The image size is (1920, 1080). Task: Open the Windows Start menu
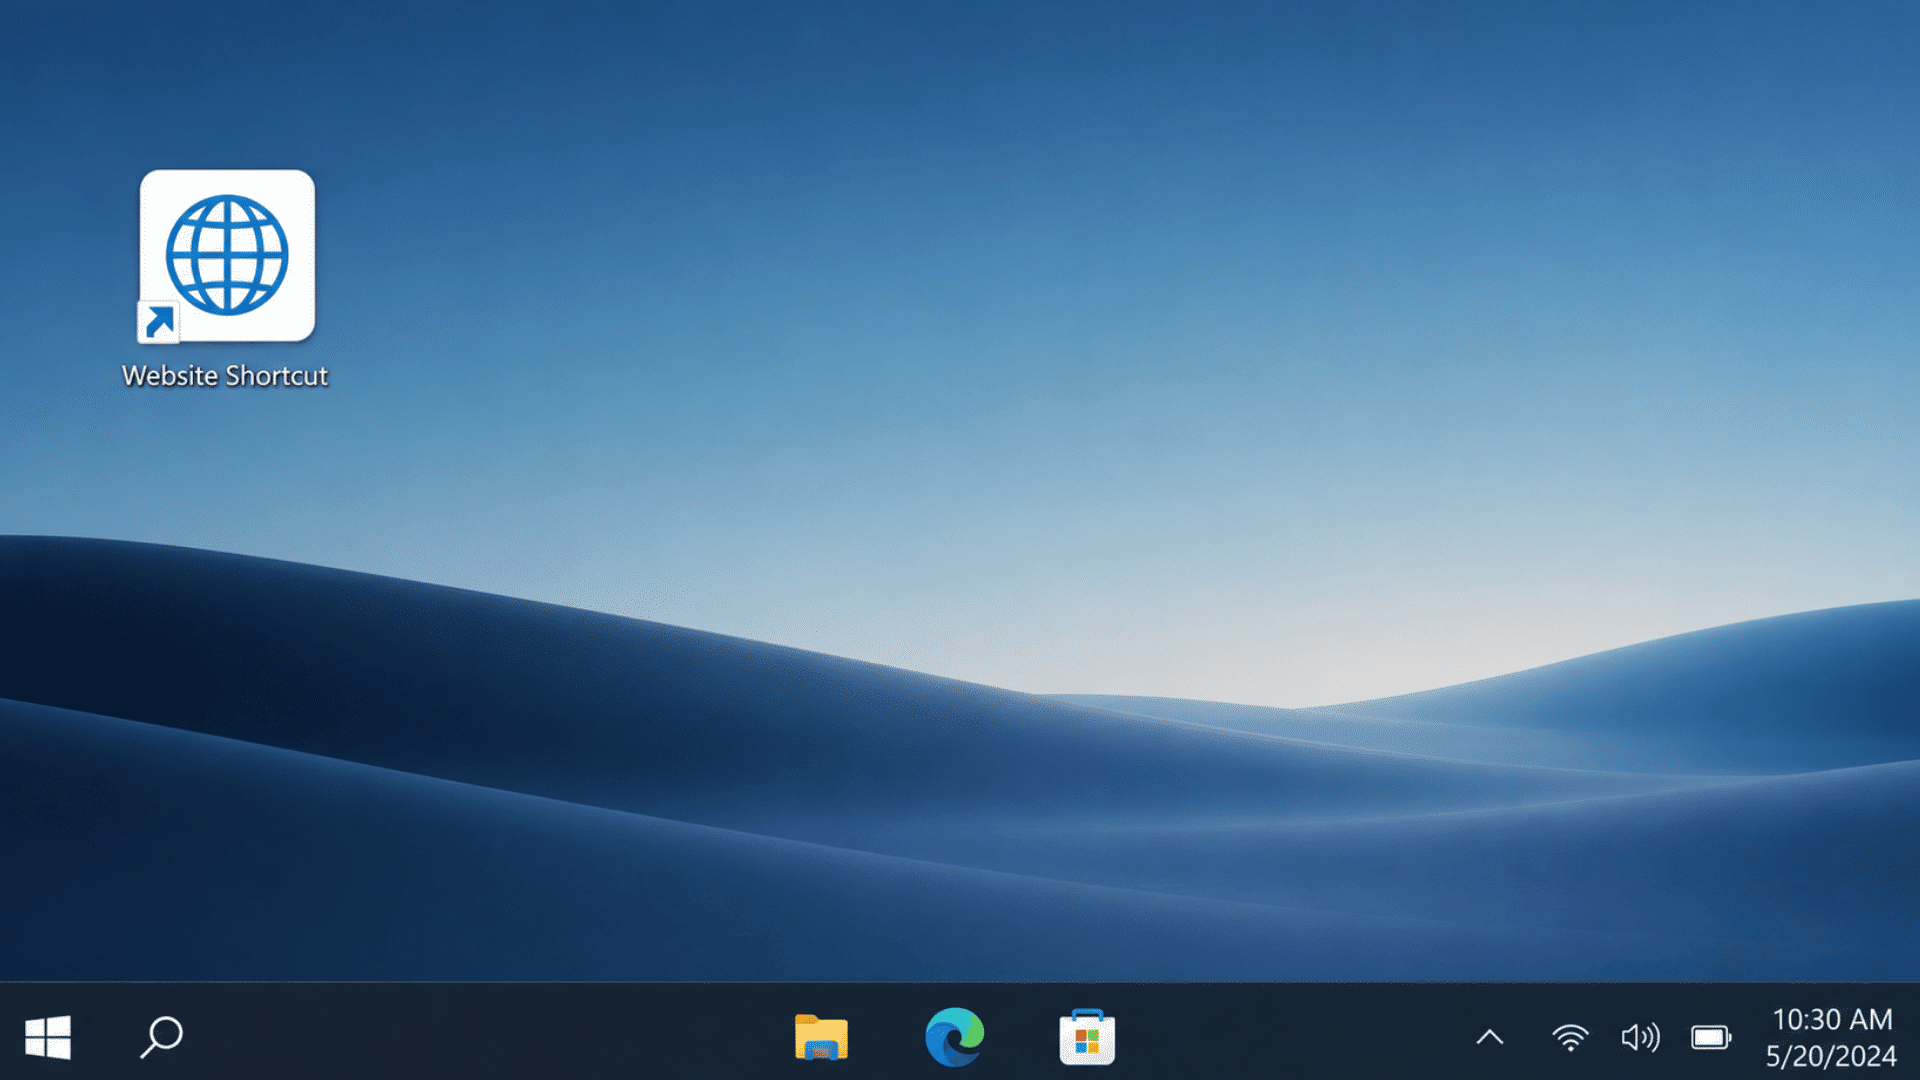48,1037
